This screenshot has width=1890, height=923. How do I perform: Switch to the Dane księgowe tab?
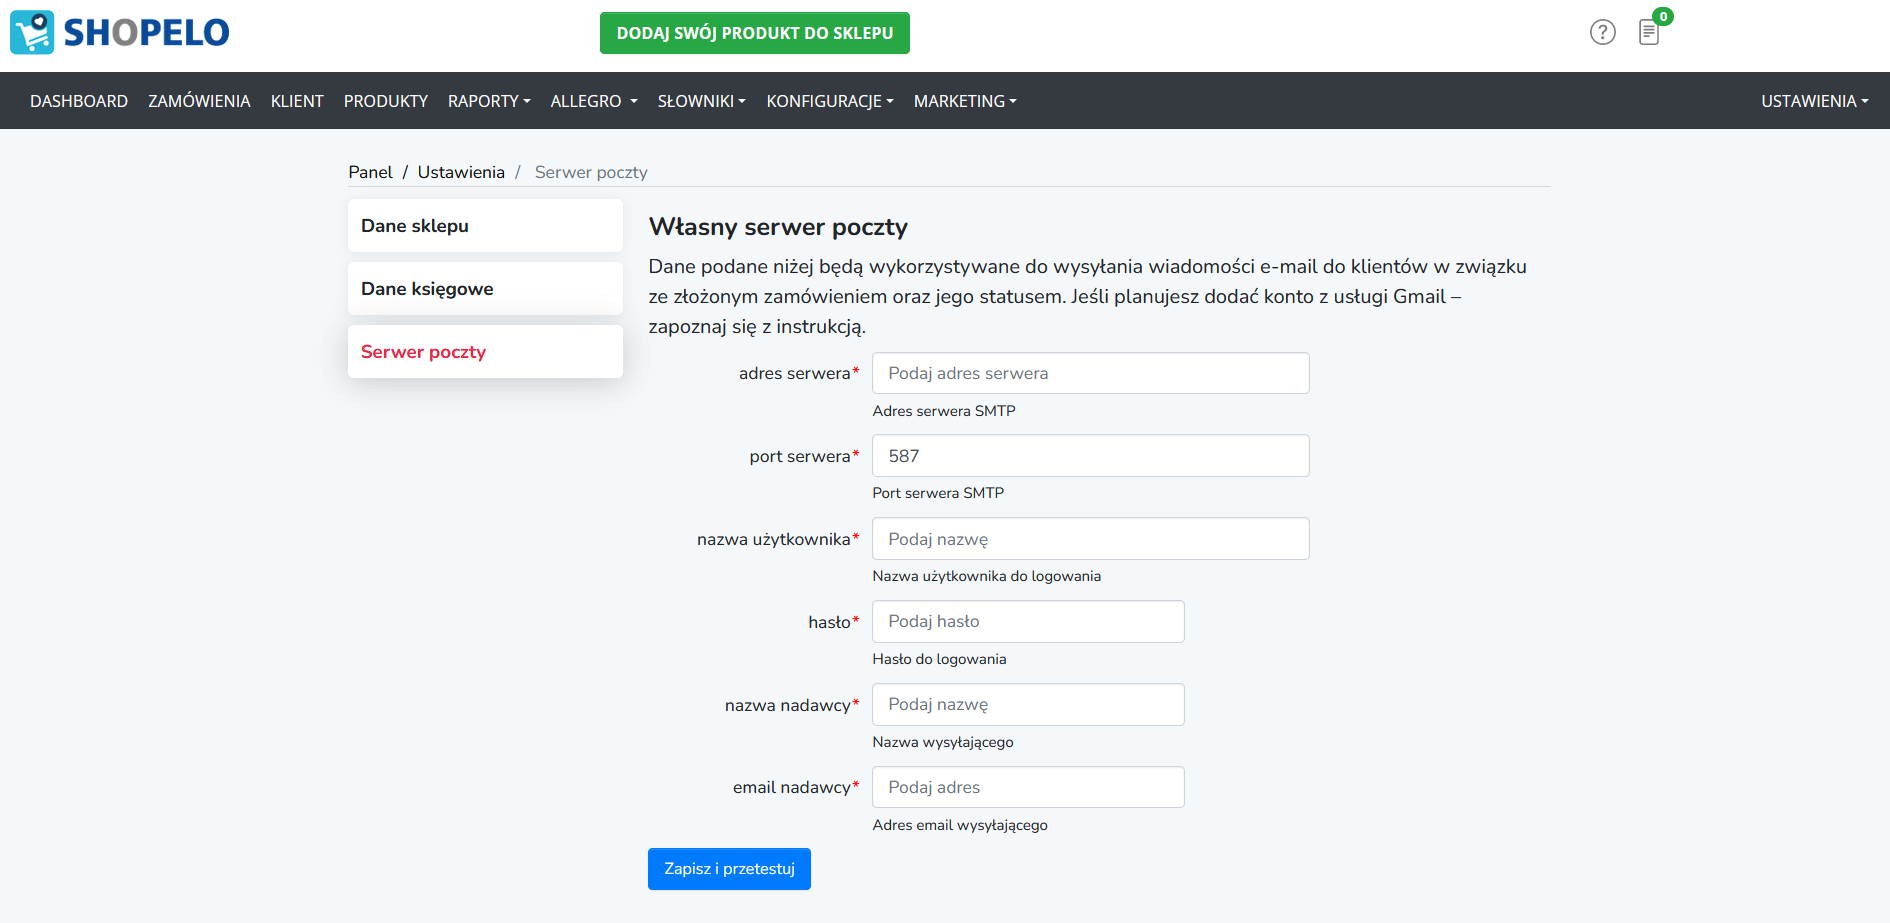pos(485,289)
